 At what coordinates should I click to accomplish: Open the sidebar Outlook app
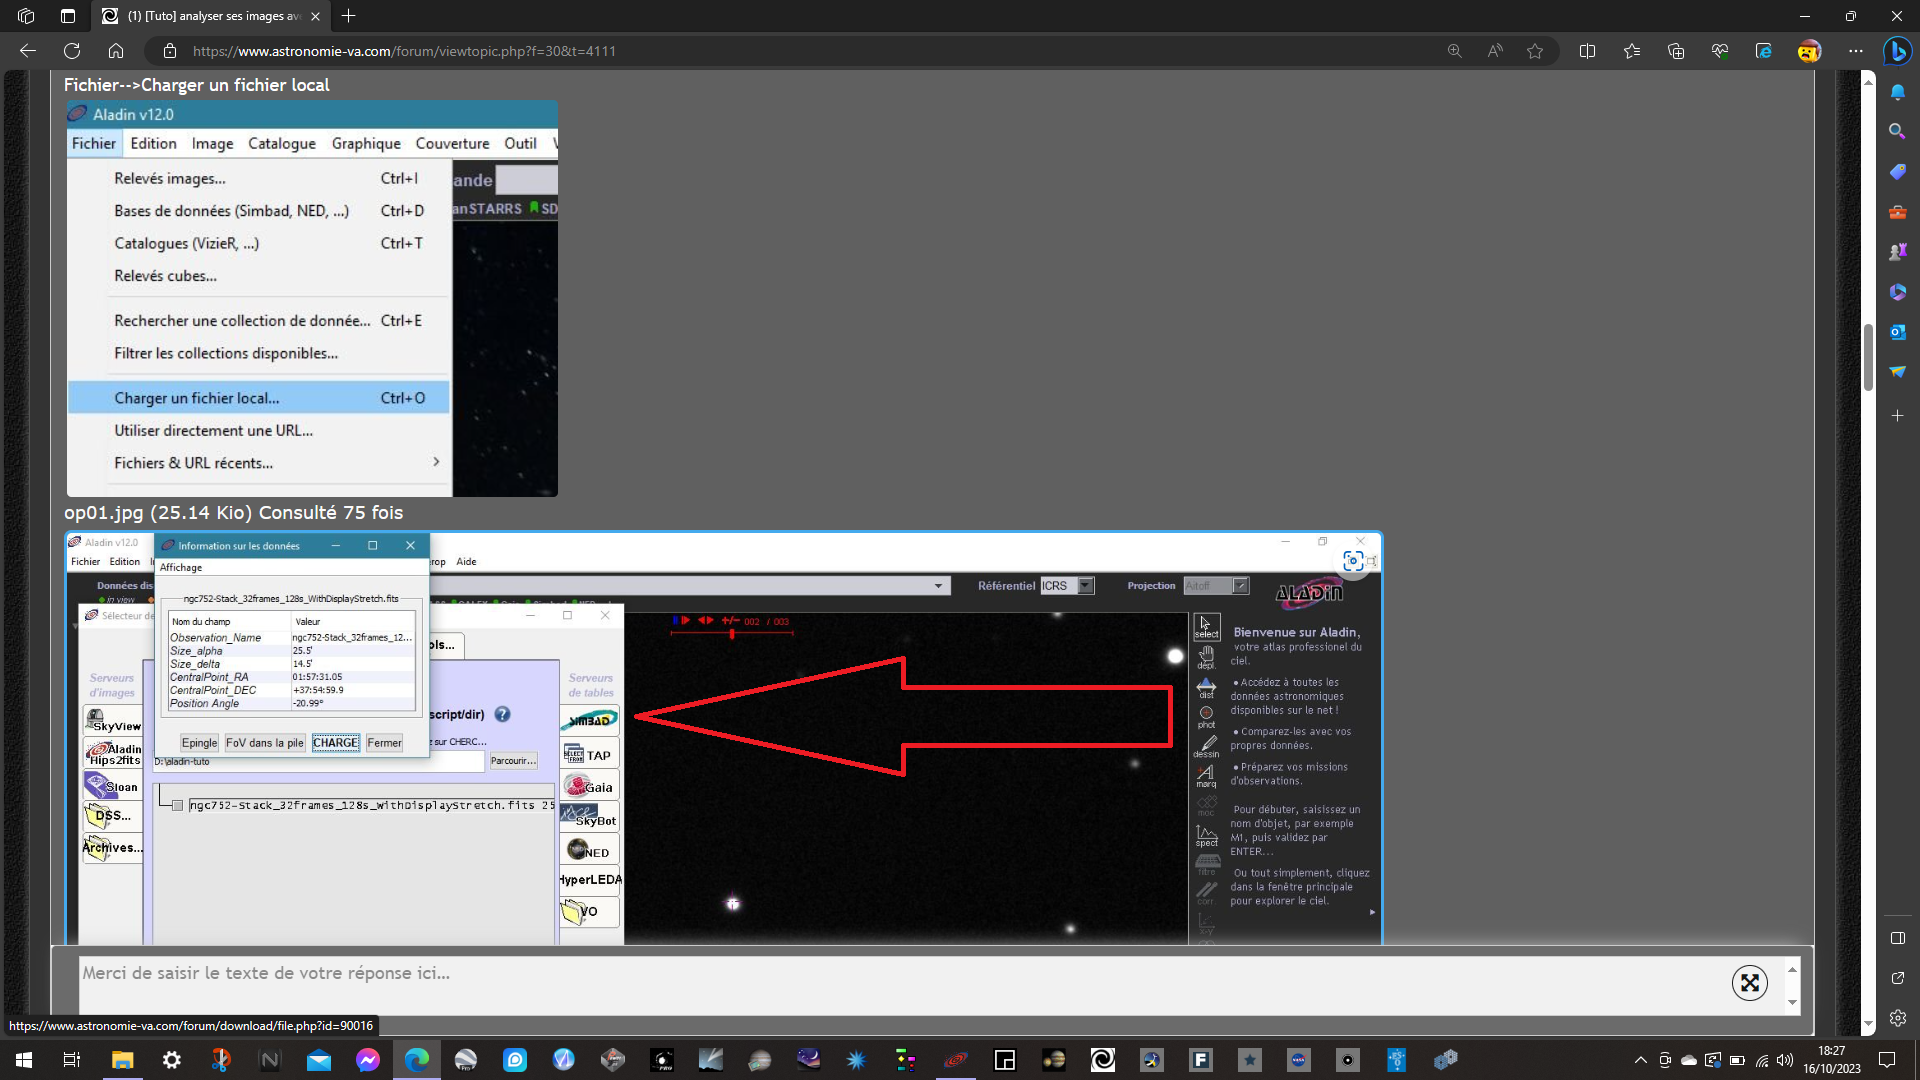tap(1897, 332)
